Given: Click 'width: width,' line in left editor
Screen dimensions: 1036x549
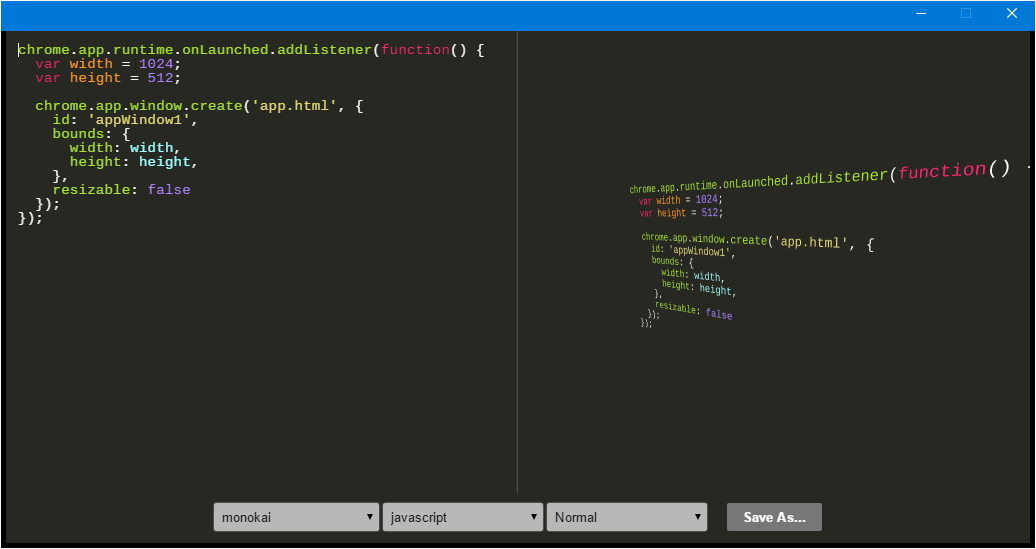Looking at the screenshot, I should [125, 148].
